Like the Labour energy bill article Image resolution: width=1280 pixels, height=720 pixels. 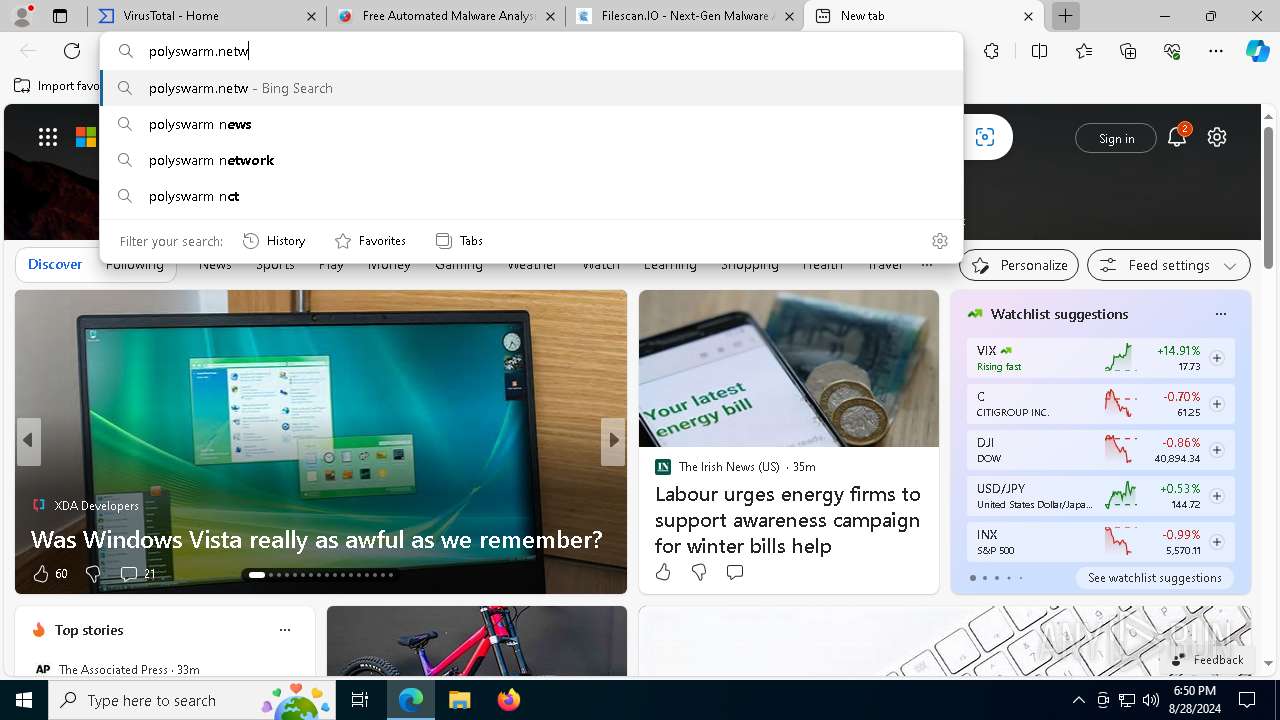tap(663, 572)
